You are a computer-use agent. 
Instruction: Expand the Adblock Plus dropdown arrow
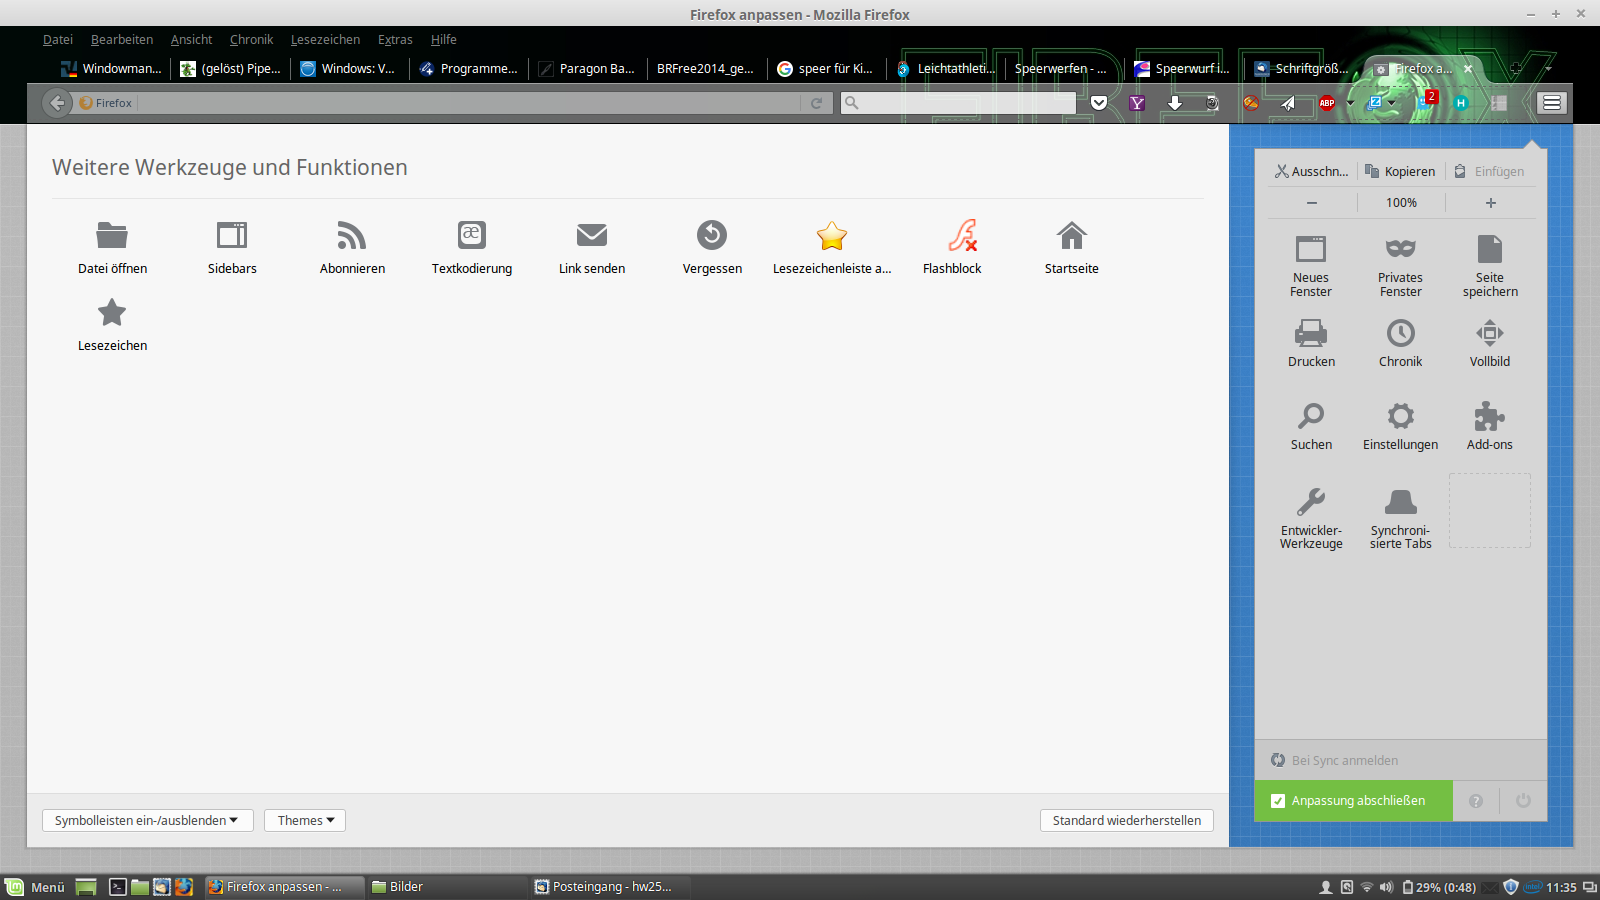click(x=1350, y=103)
